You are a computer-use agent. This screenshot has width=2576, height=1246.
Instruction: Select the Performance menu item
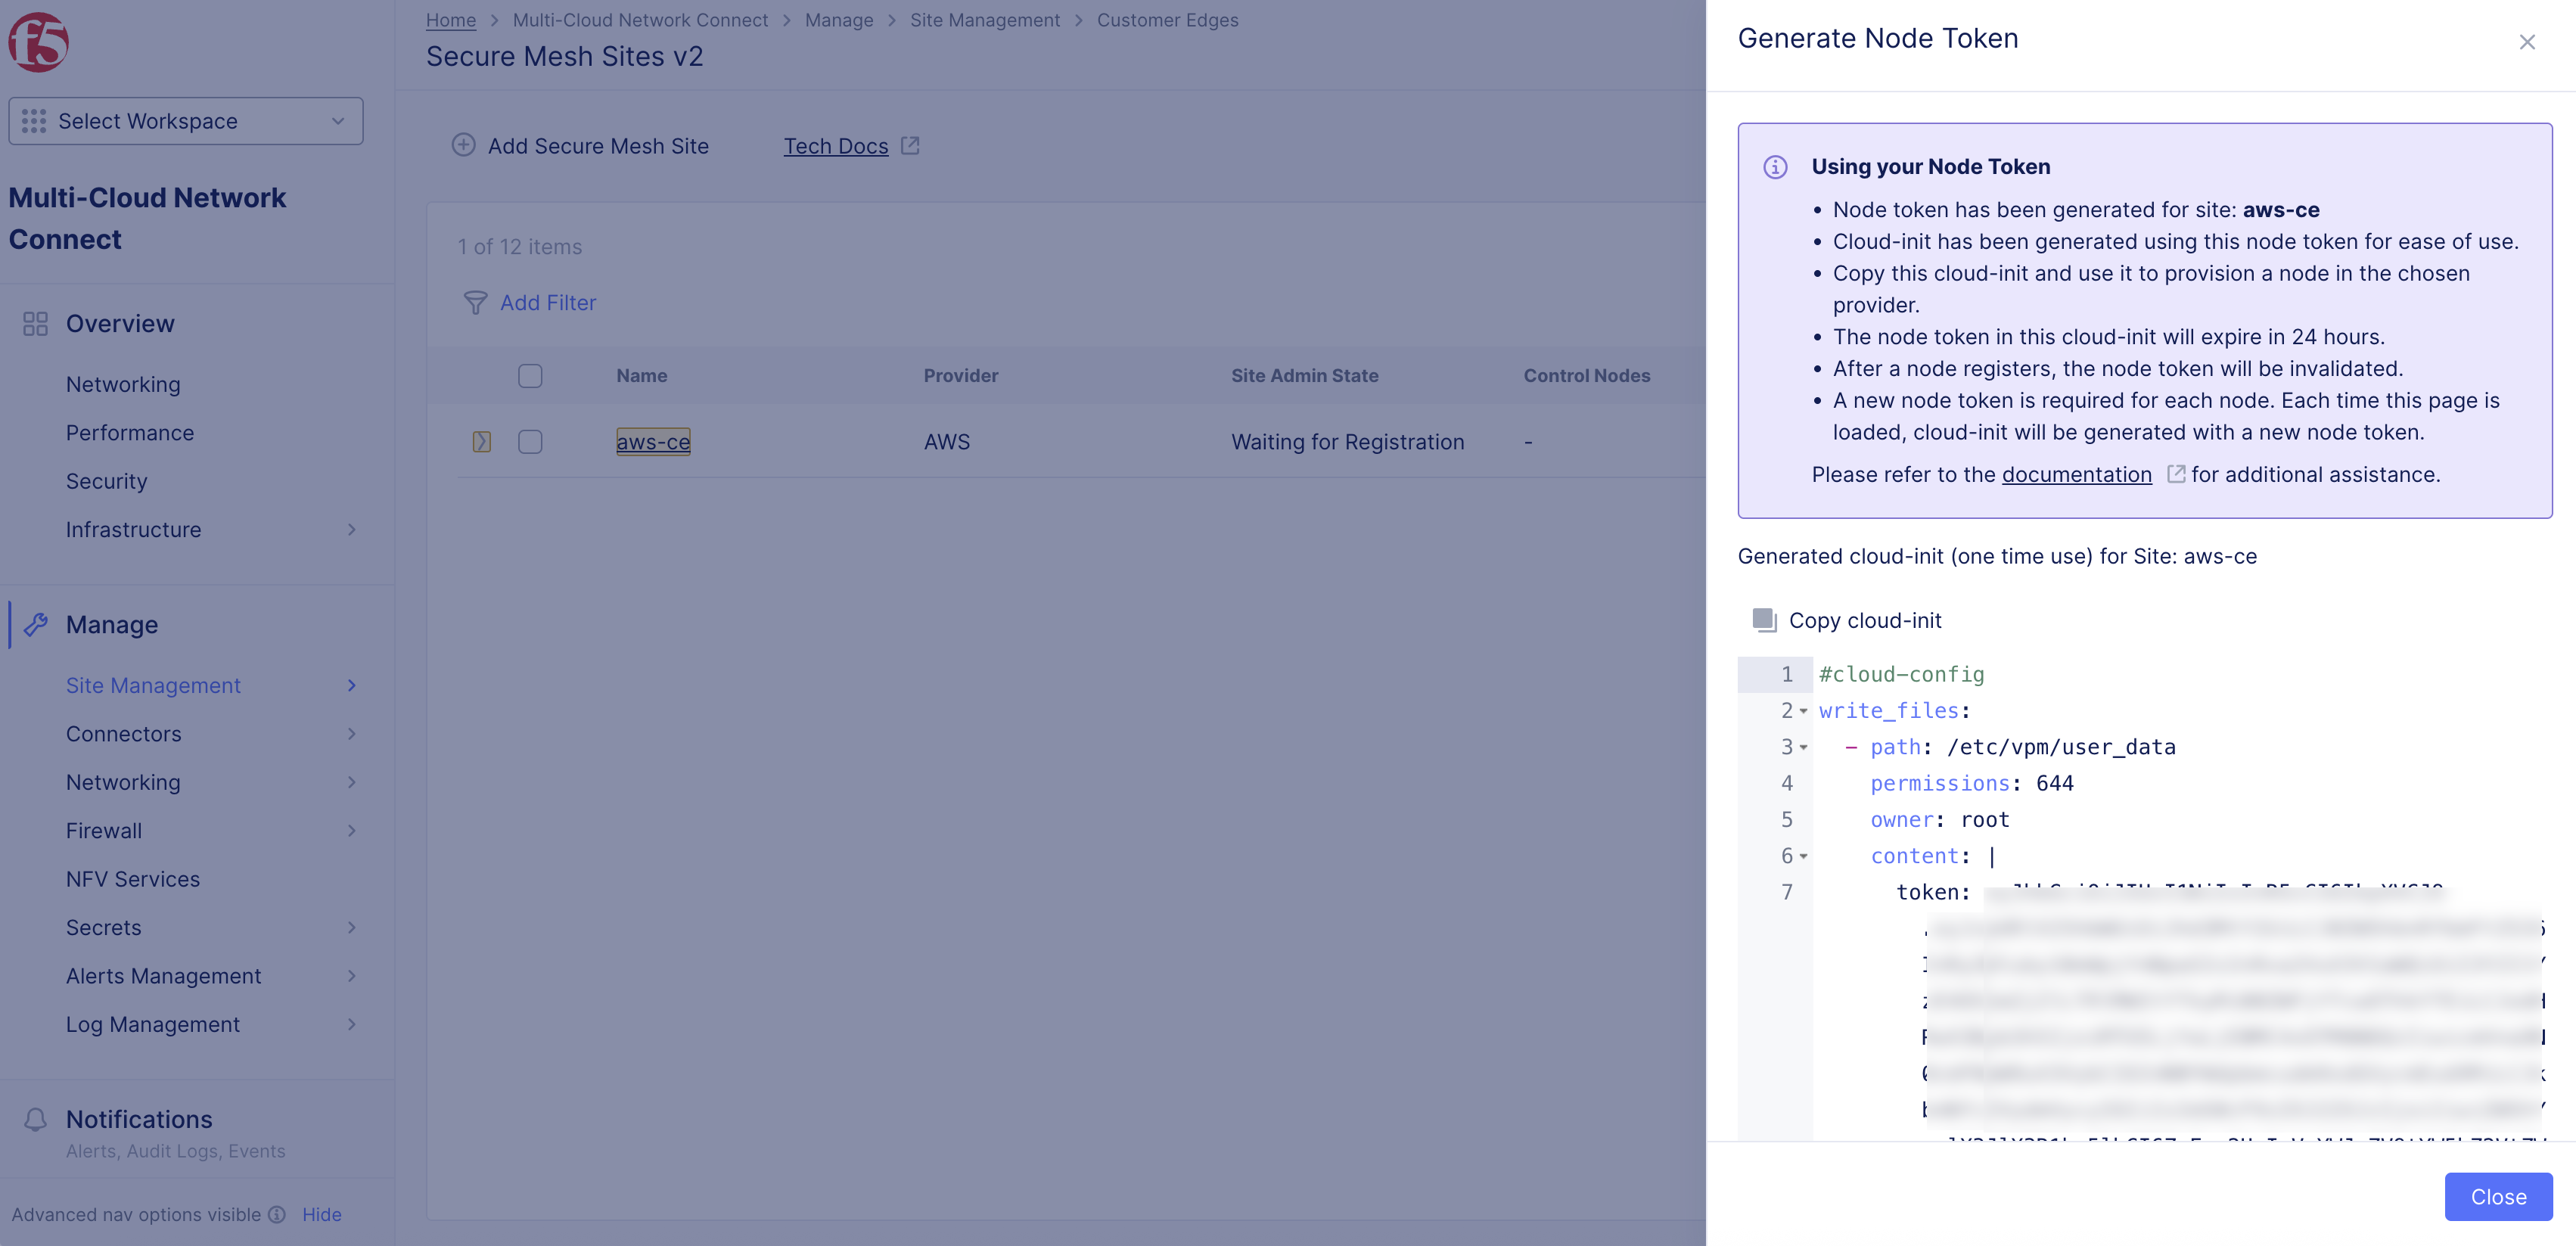click(130, 433)
